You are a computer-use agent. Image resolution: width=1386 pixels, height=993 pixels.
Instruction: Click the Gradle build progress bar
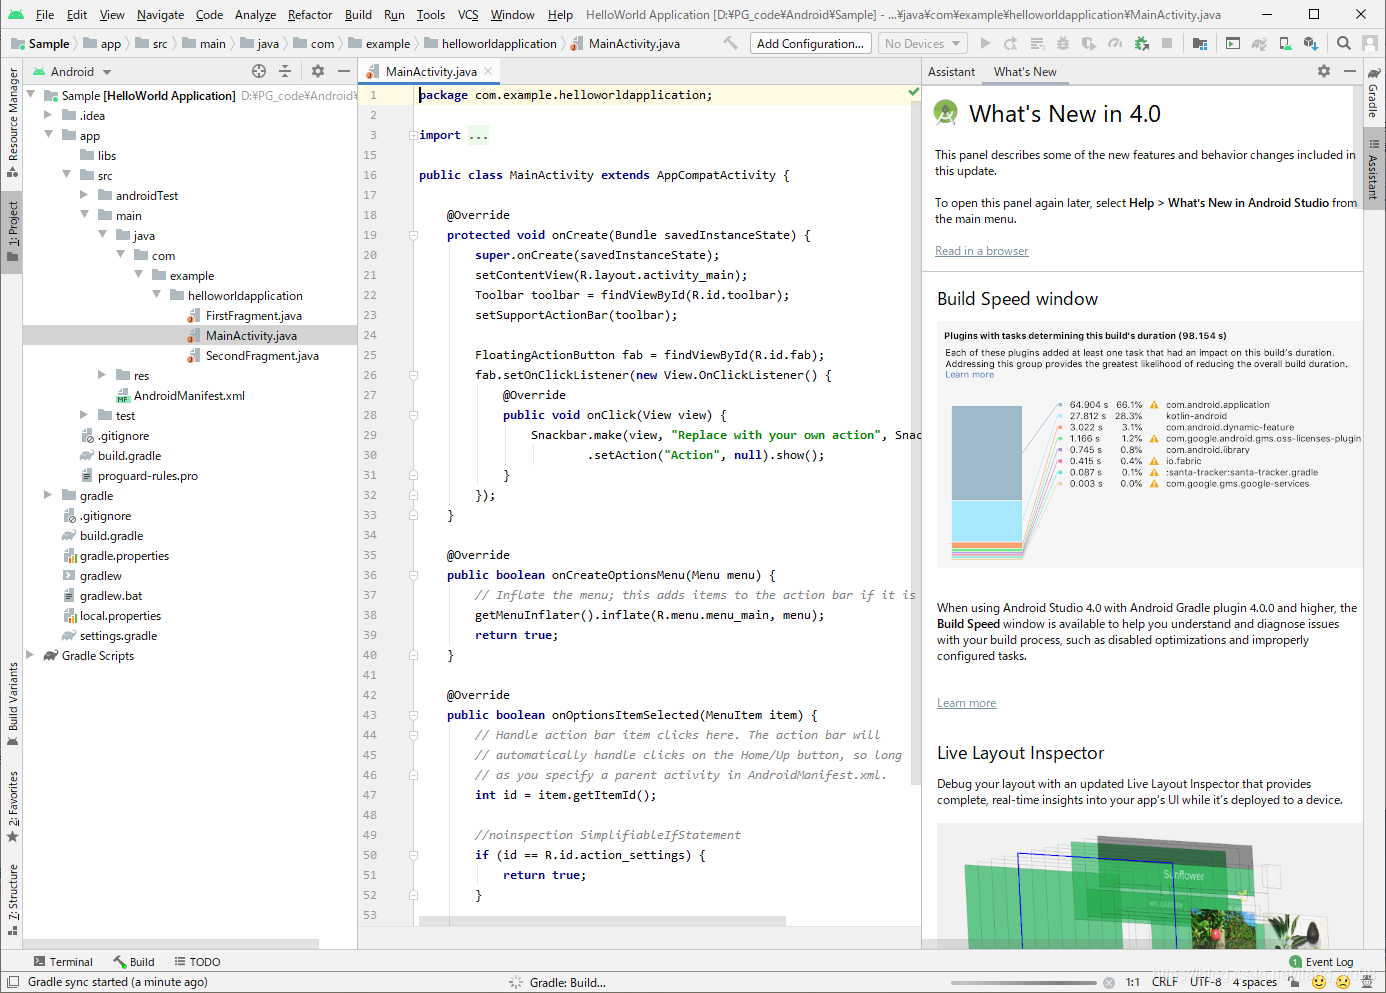[1022, 983]
